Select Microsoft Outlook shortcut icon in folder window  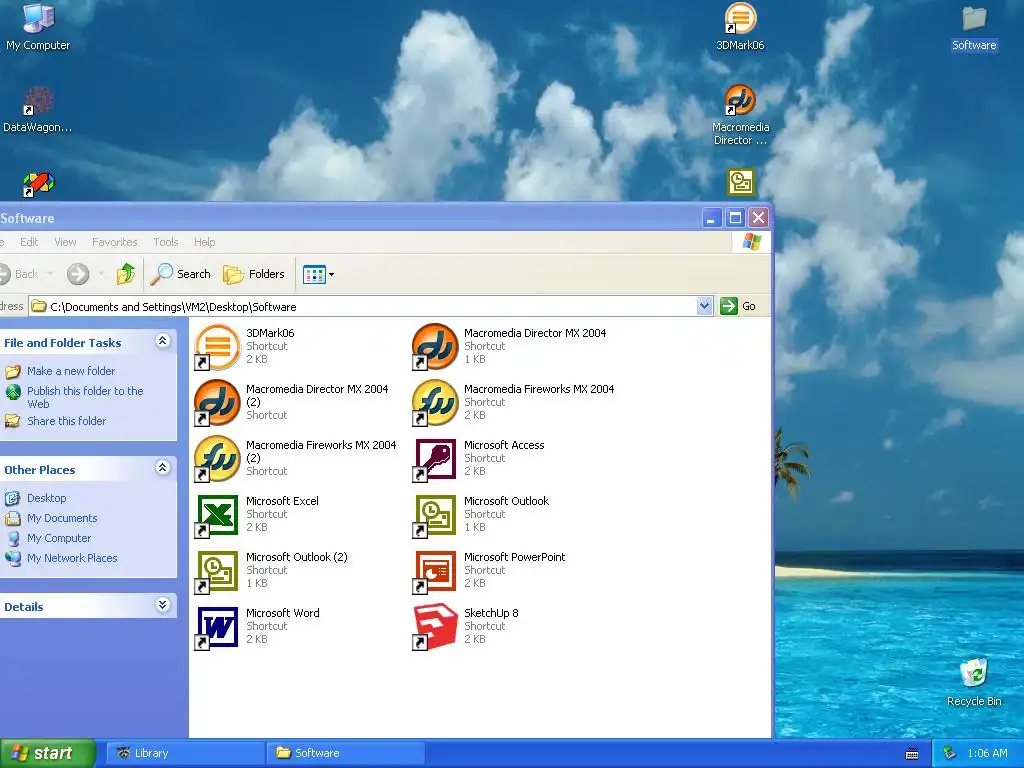(x=435, y=515)
